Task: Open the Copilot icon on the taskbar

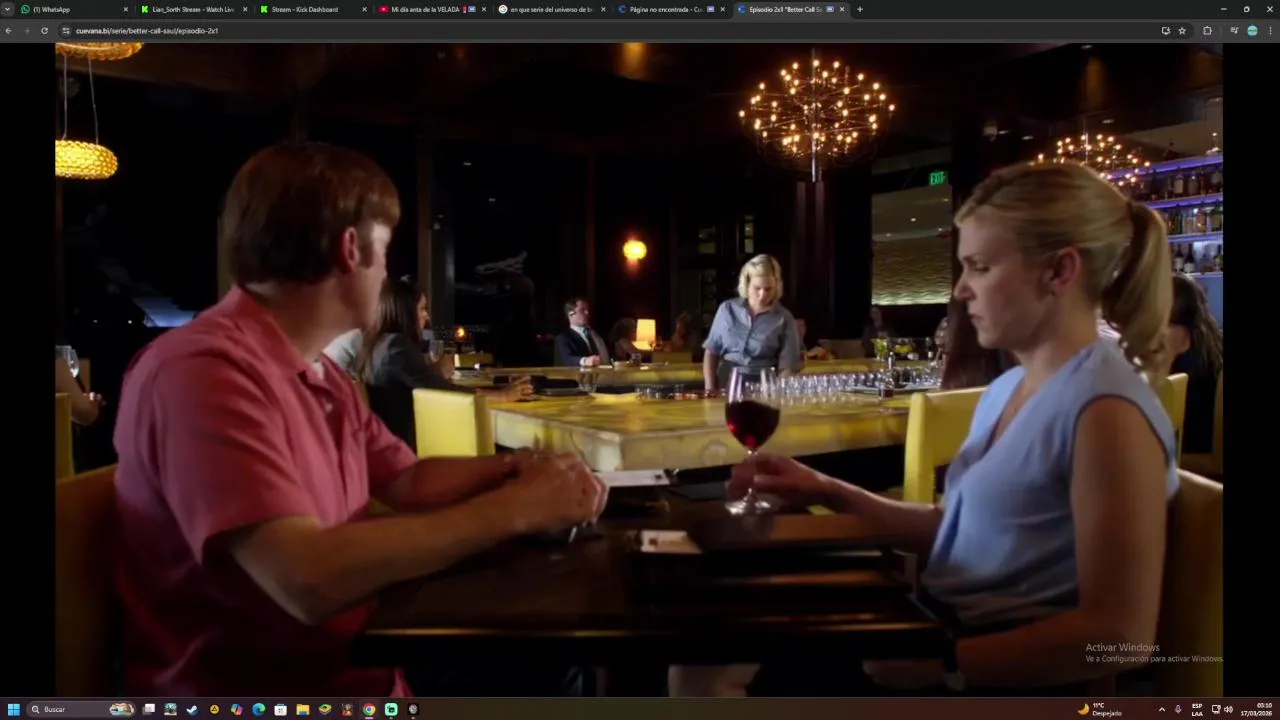Action: (x=237, y=709)
